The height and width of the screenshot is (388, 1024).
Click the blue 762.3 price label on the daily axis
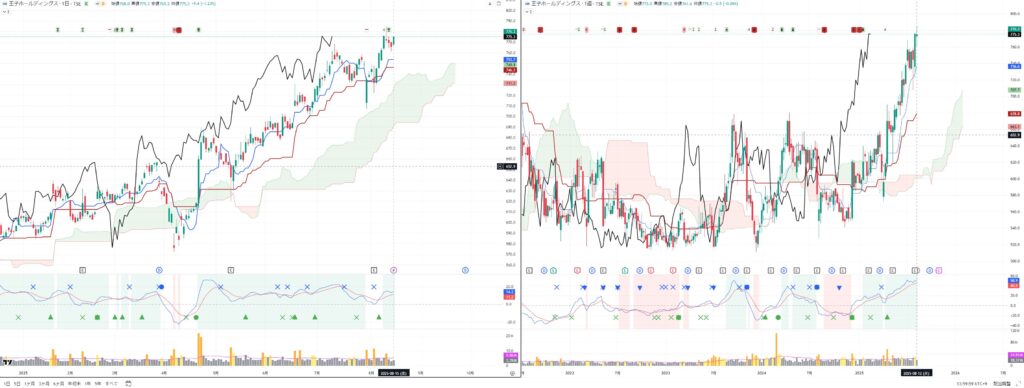pos(510,59)
